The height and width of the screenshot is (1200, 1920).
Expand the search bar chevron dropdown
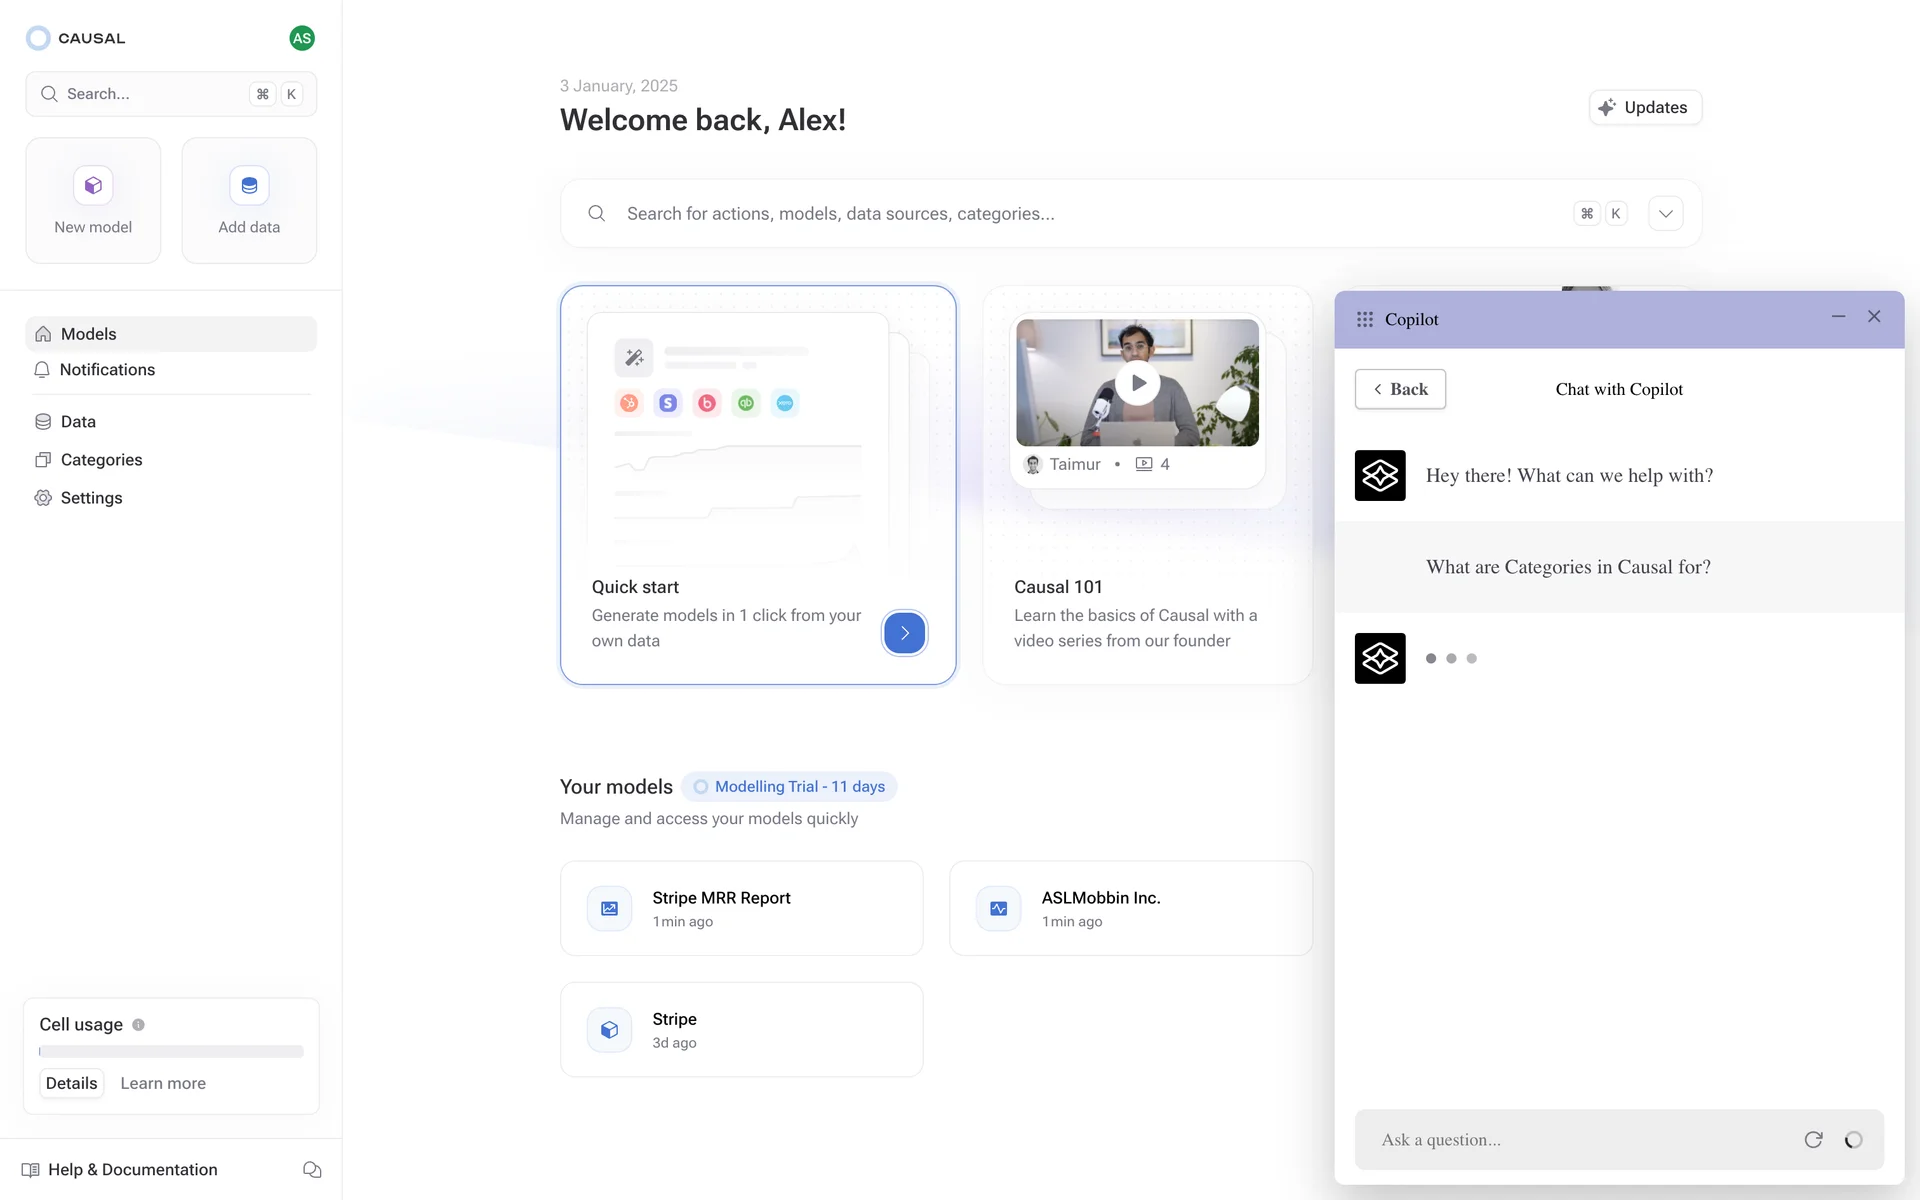click(1665, 213)
